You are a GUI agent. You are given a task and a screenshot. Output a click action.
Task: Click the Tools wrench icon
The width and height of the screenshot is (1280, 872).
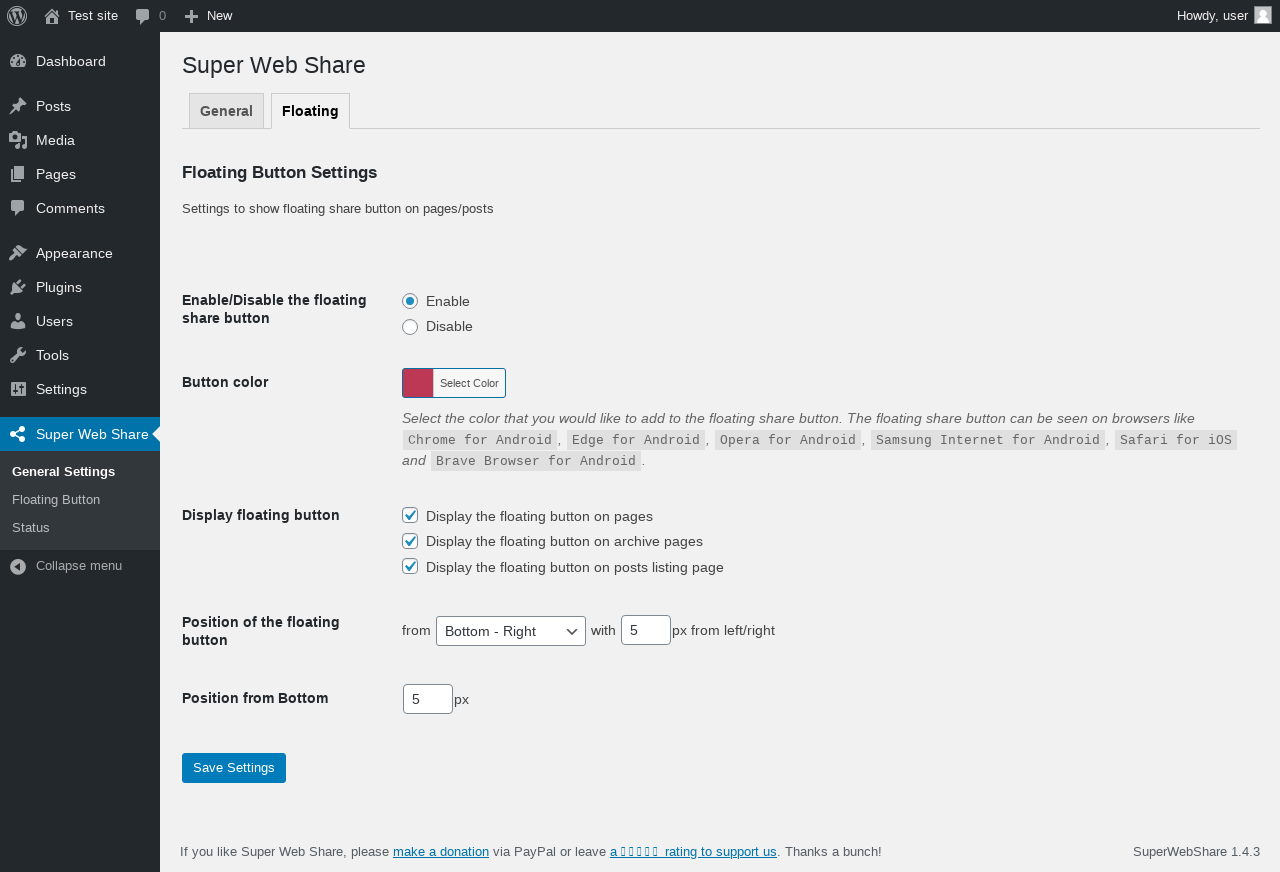pos(18,355)
